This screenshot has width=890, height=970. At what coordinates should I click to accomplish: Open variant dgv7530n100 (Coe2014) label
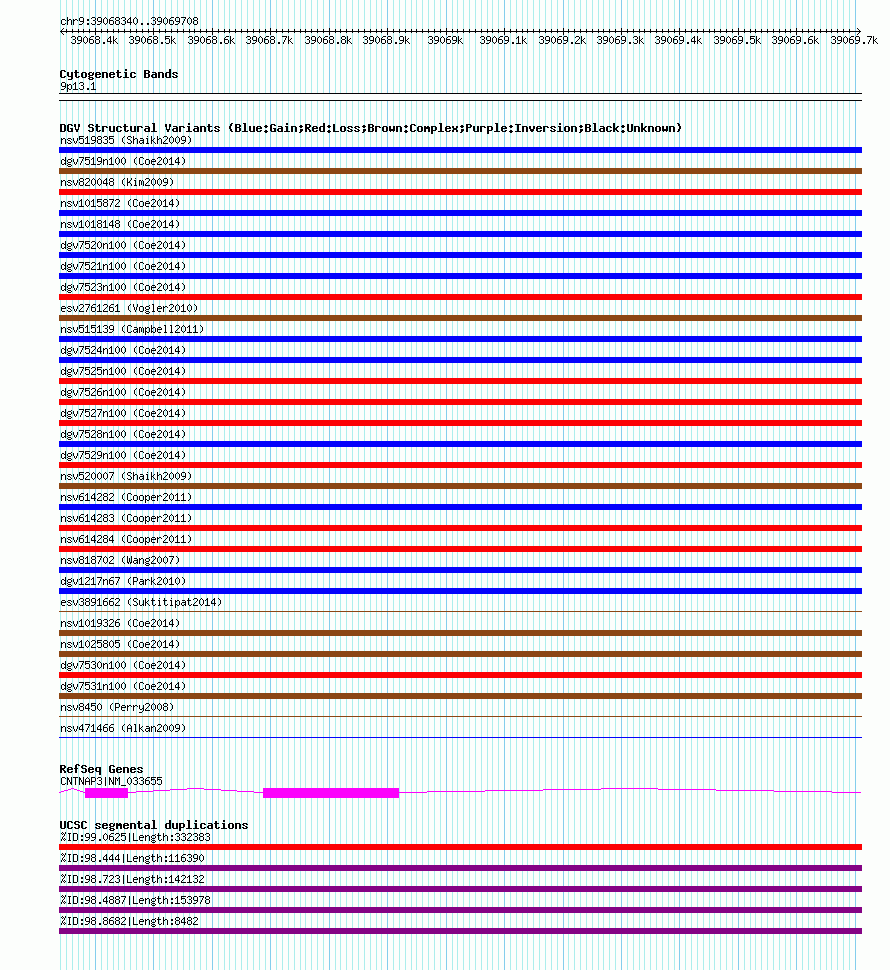[x=123, y=666]
